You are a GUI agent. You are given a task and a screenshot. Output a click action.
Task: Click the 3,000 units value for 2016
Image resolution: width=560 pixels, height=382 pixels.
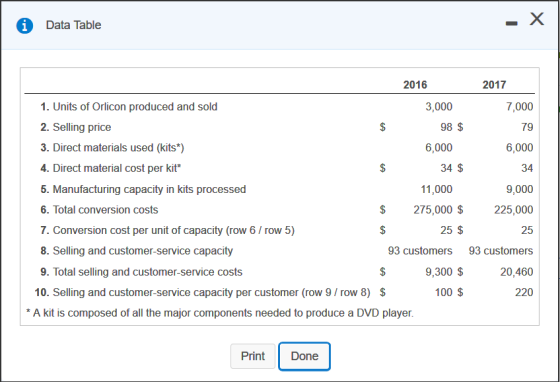coord(439,107)
